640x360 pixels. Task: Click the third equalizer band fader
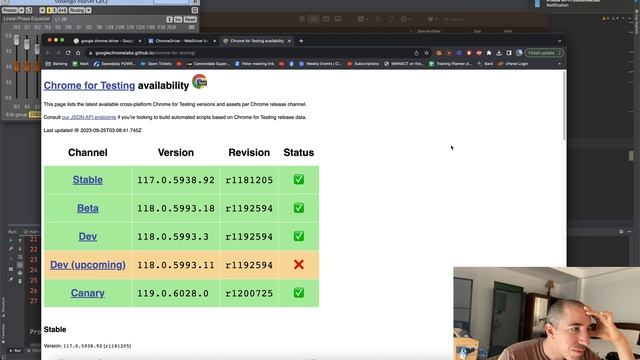(x=37, y=49)
